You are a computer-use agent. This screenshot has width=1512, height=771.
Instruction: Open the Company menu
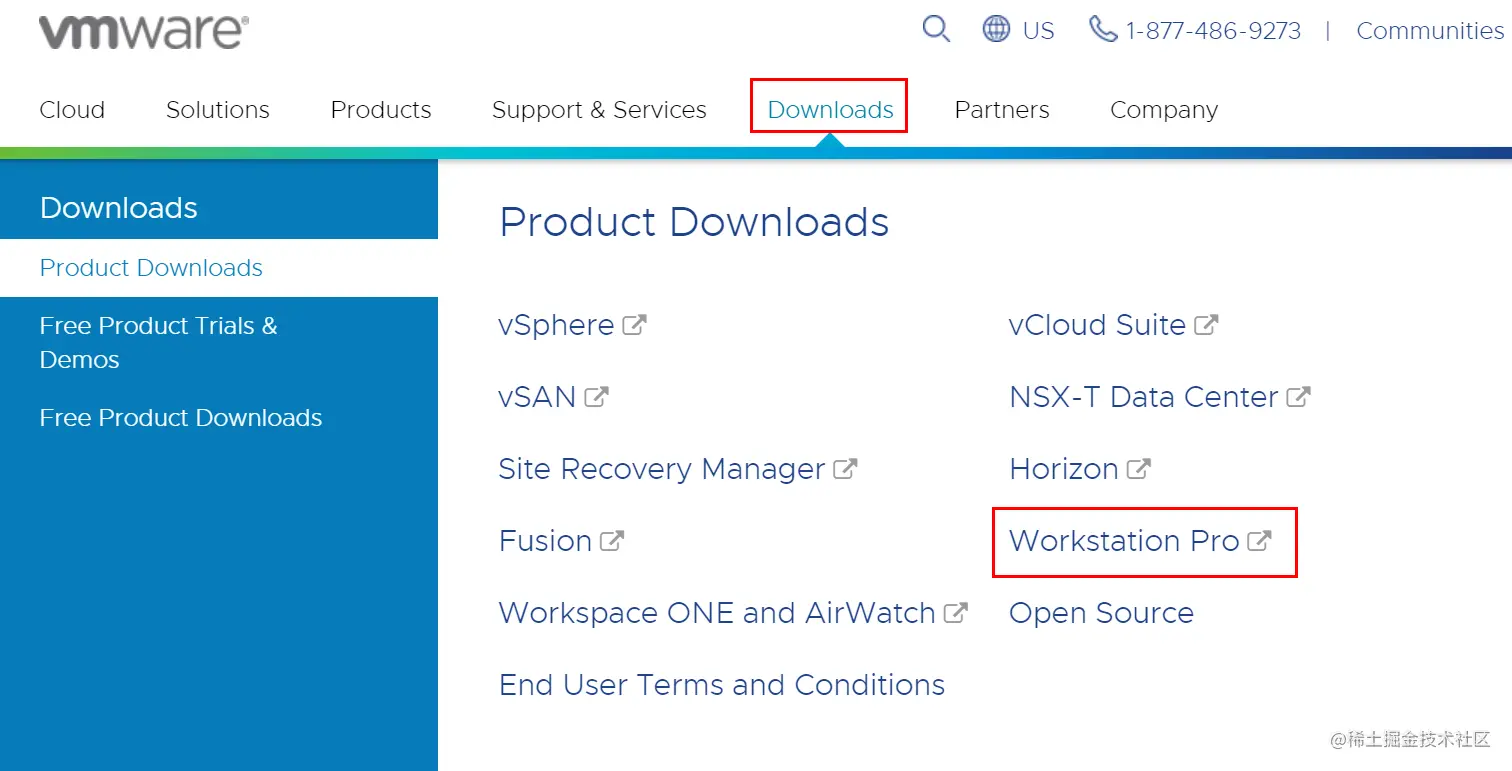pos(1164,109)
